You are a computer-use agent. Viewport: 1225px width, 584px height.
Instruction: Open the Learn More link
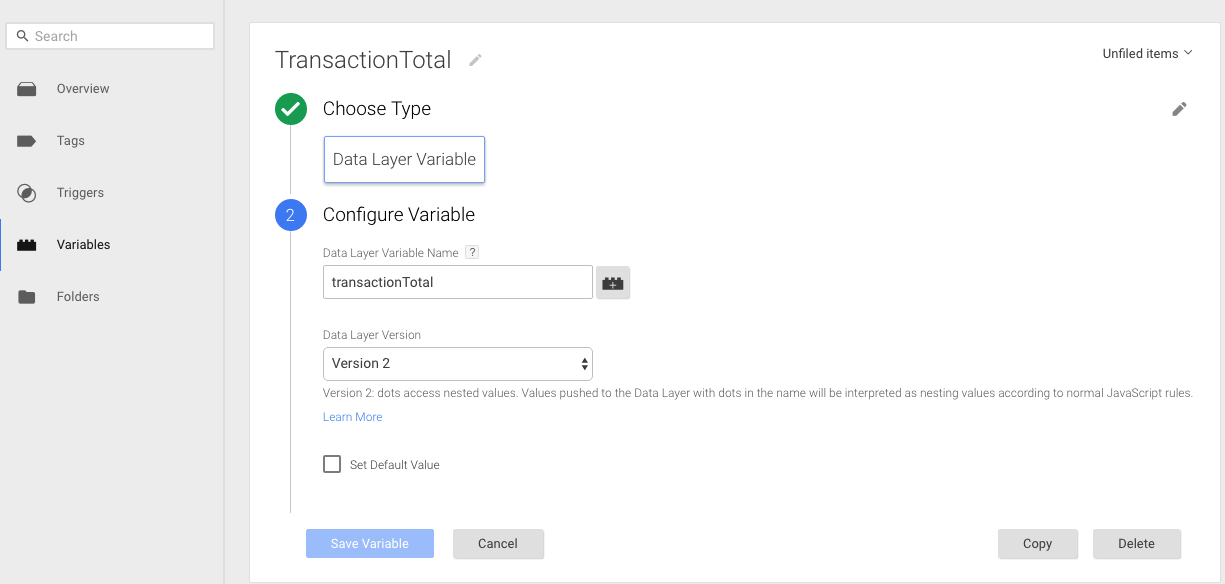[x=352, y=417]
